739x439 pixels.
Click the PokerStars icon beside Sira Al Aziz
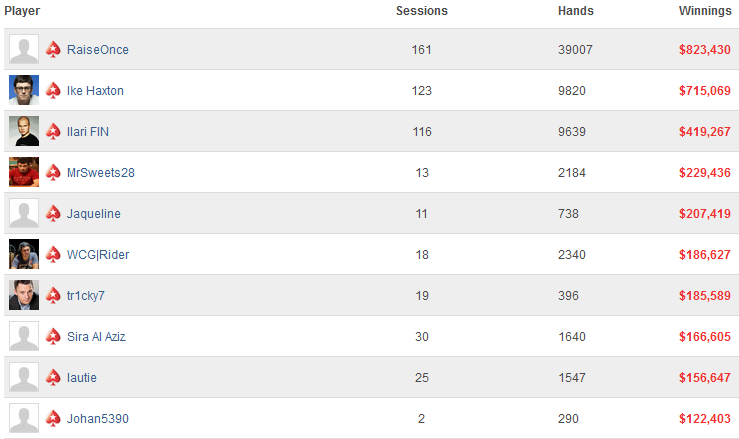[x=53, y=336]
